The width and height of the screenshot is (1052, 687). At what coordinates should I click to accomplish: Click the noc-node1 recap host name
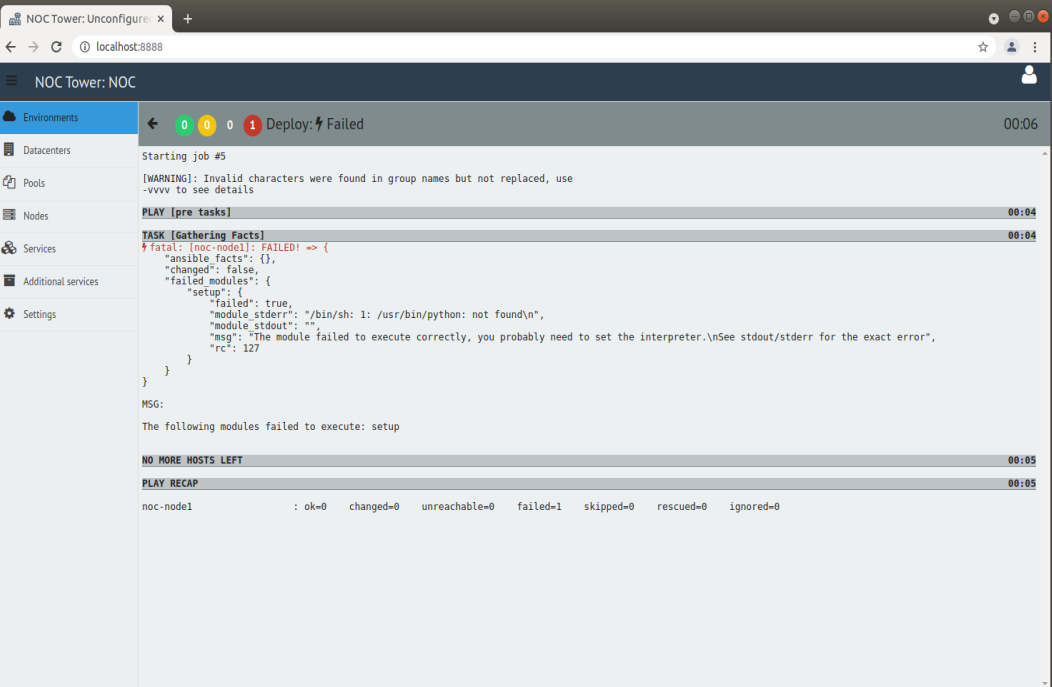[x=167, y=507]
